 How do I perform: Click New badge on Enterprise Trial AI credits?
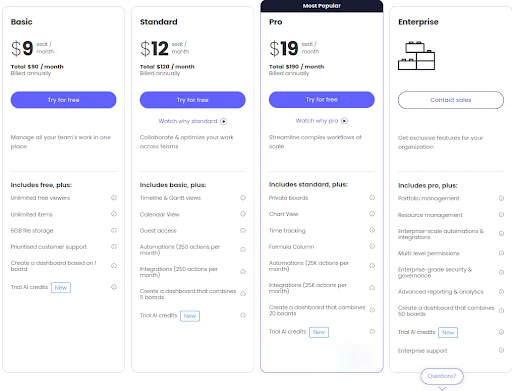point(448,333)
